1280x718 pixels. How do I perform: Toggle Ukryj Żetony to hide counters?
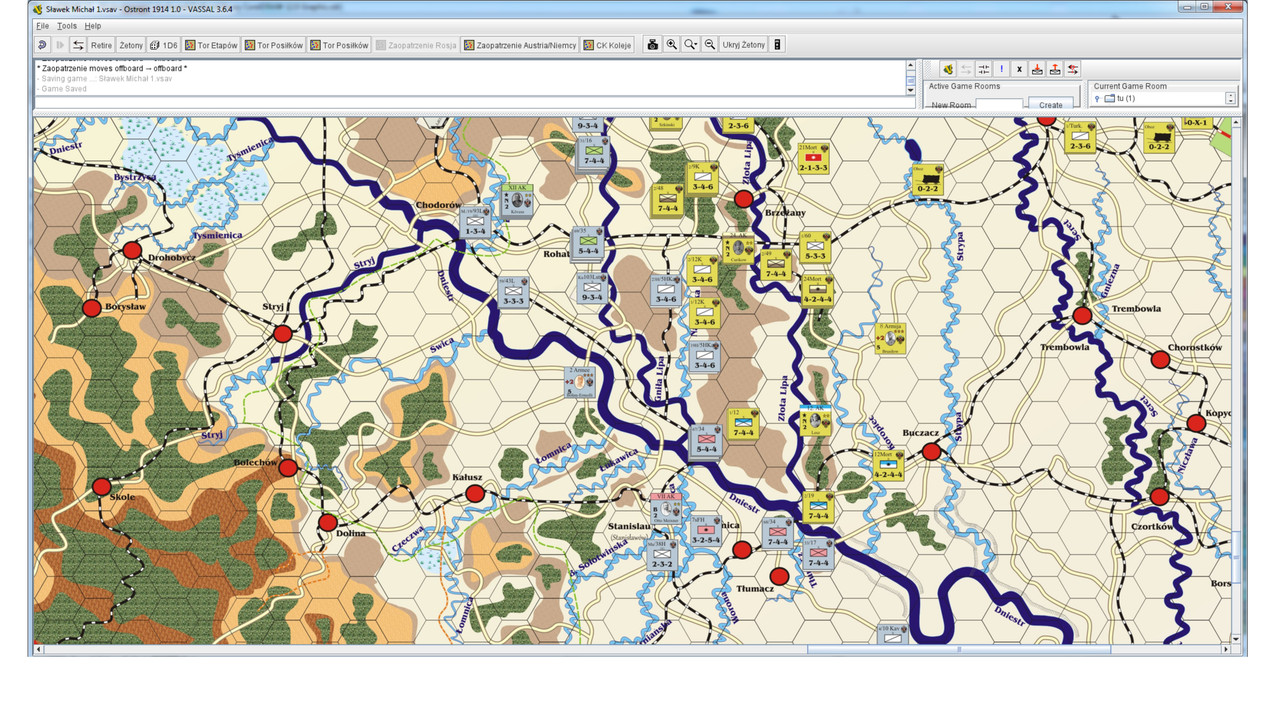click(743, 45)
